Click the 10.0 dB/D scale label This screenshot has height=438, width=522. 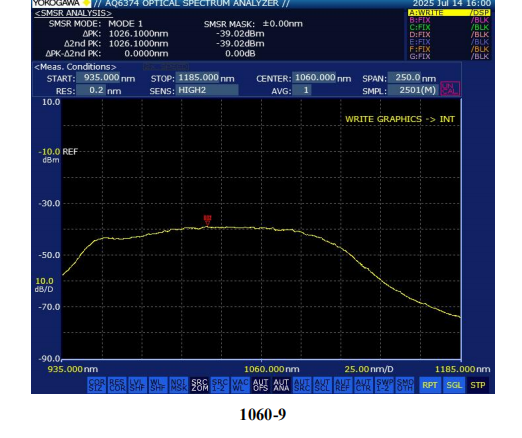click(x=44, y=285)
